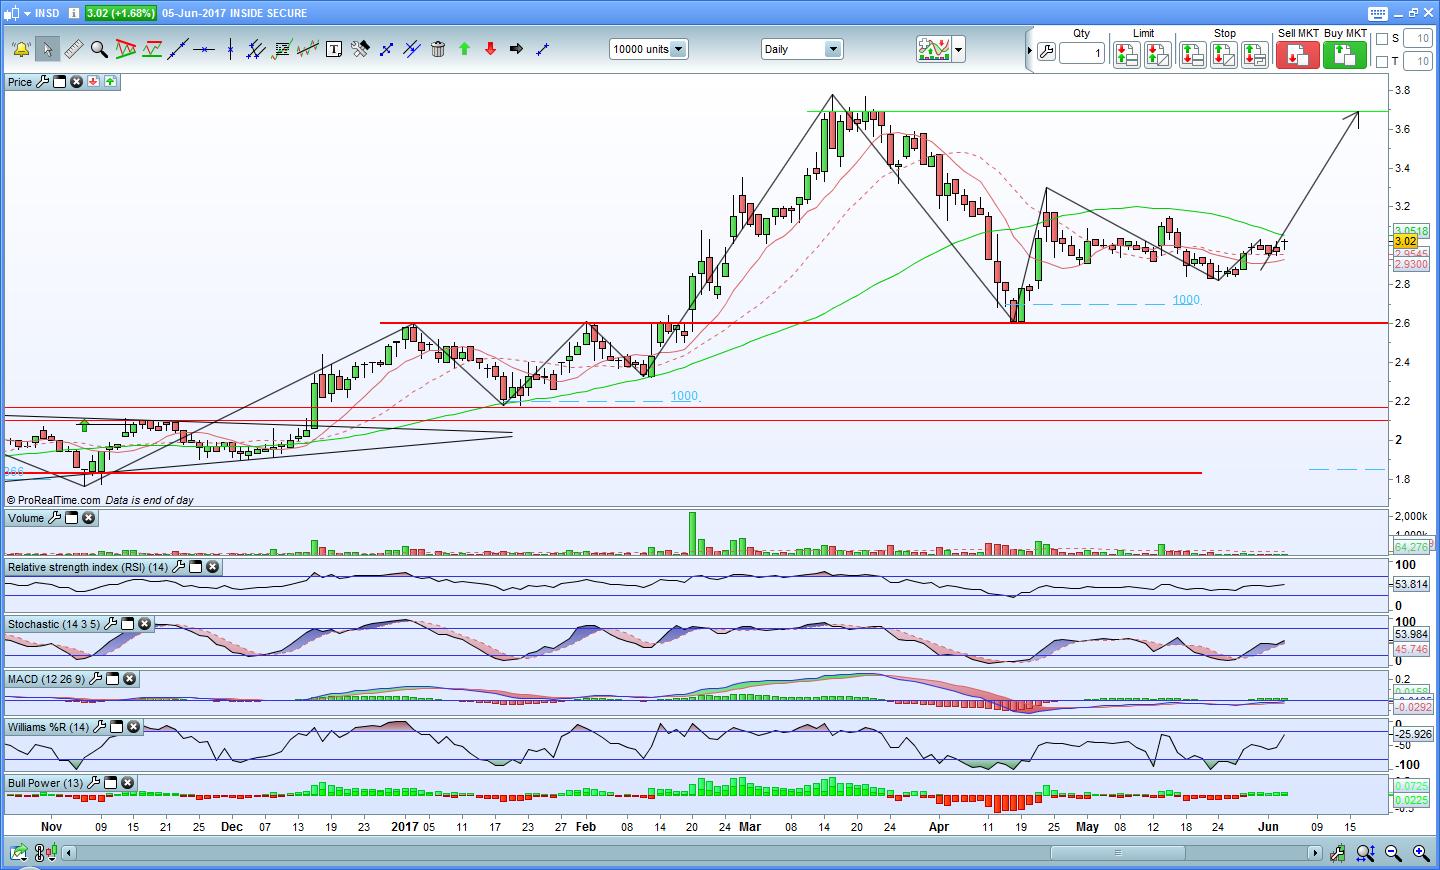Click the Qty input field
Screen dimensions: 1440x870
coord(1082,53)
